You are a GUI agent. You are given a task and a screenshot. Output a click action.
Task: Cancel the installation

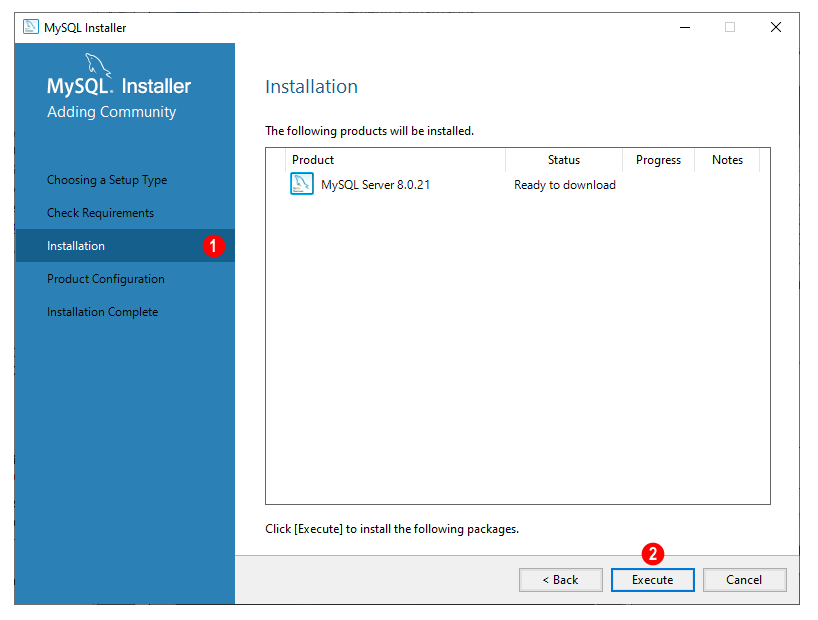click(744, 580)
